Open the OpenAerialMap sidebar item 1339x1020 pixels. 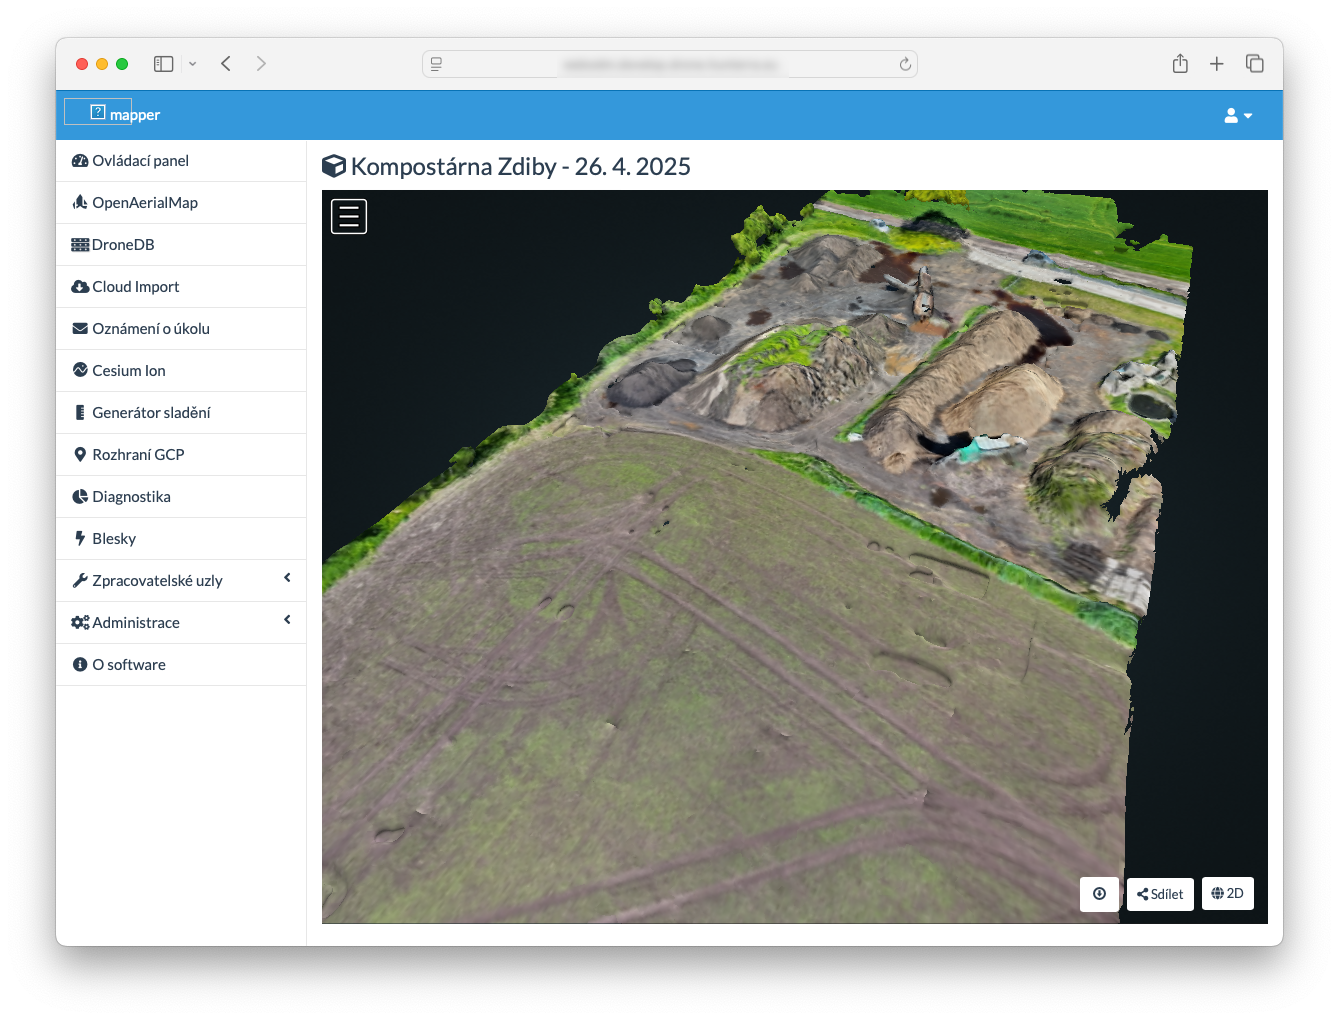(144, 203)
